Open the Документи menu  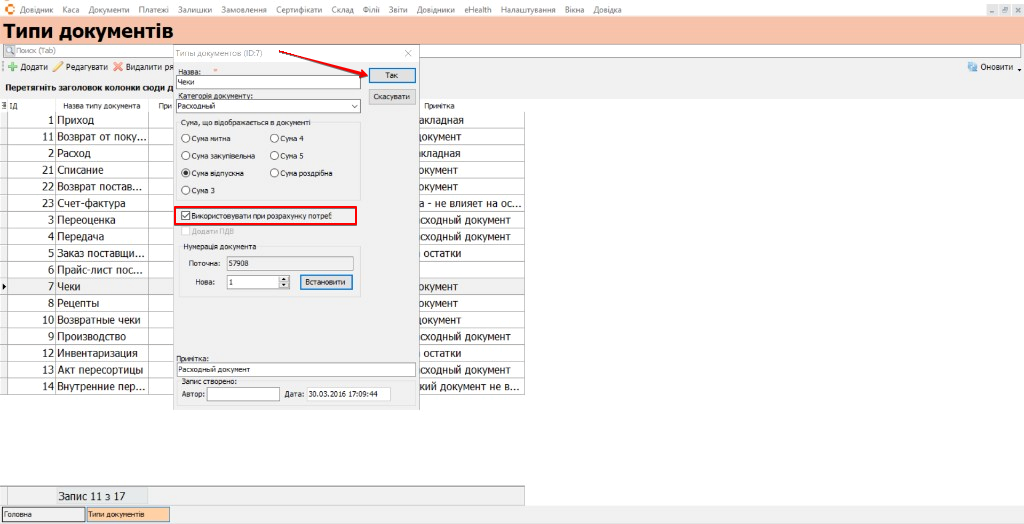pyautogui.click(x=109, y=10)
